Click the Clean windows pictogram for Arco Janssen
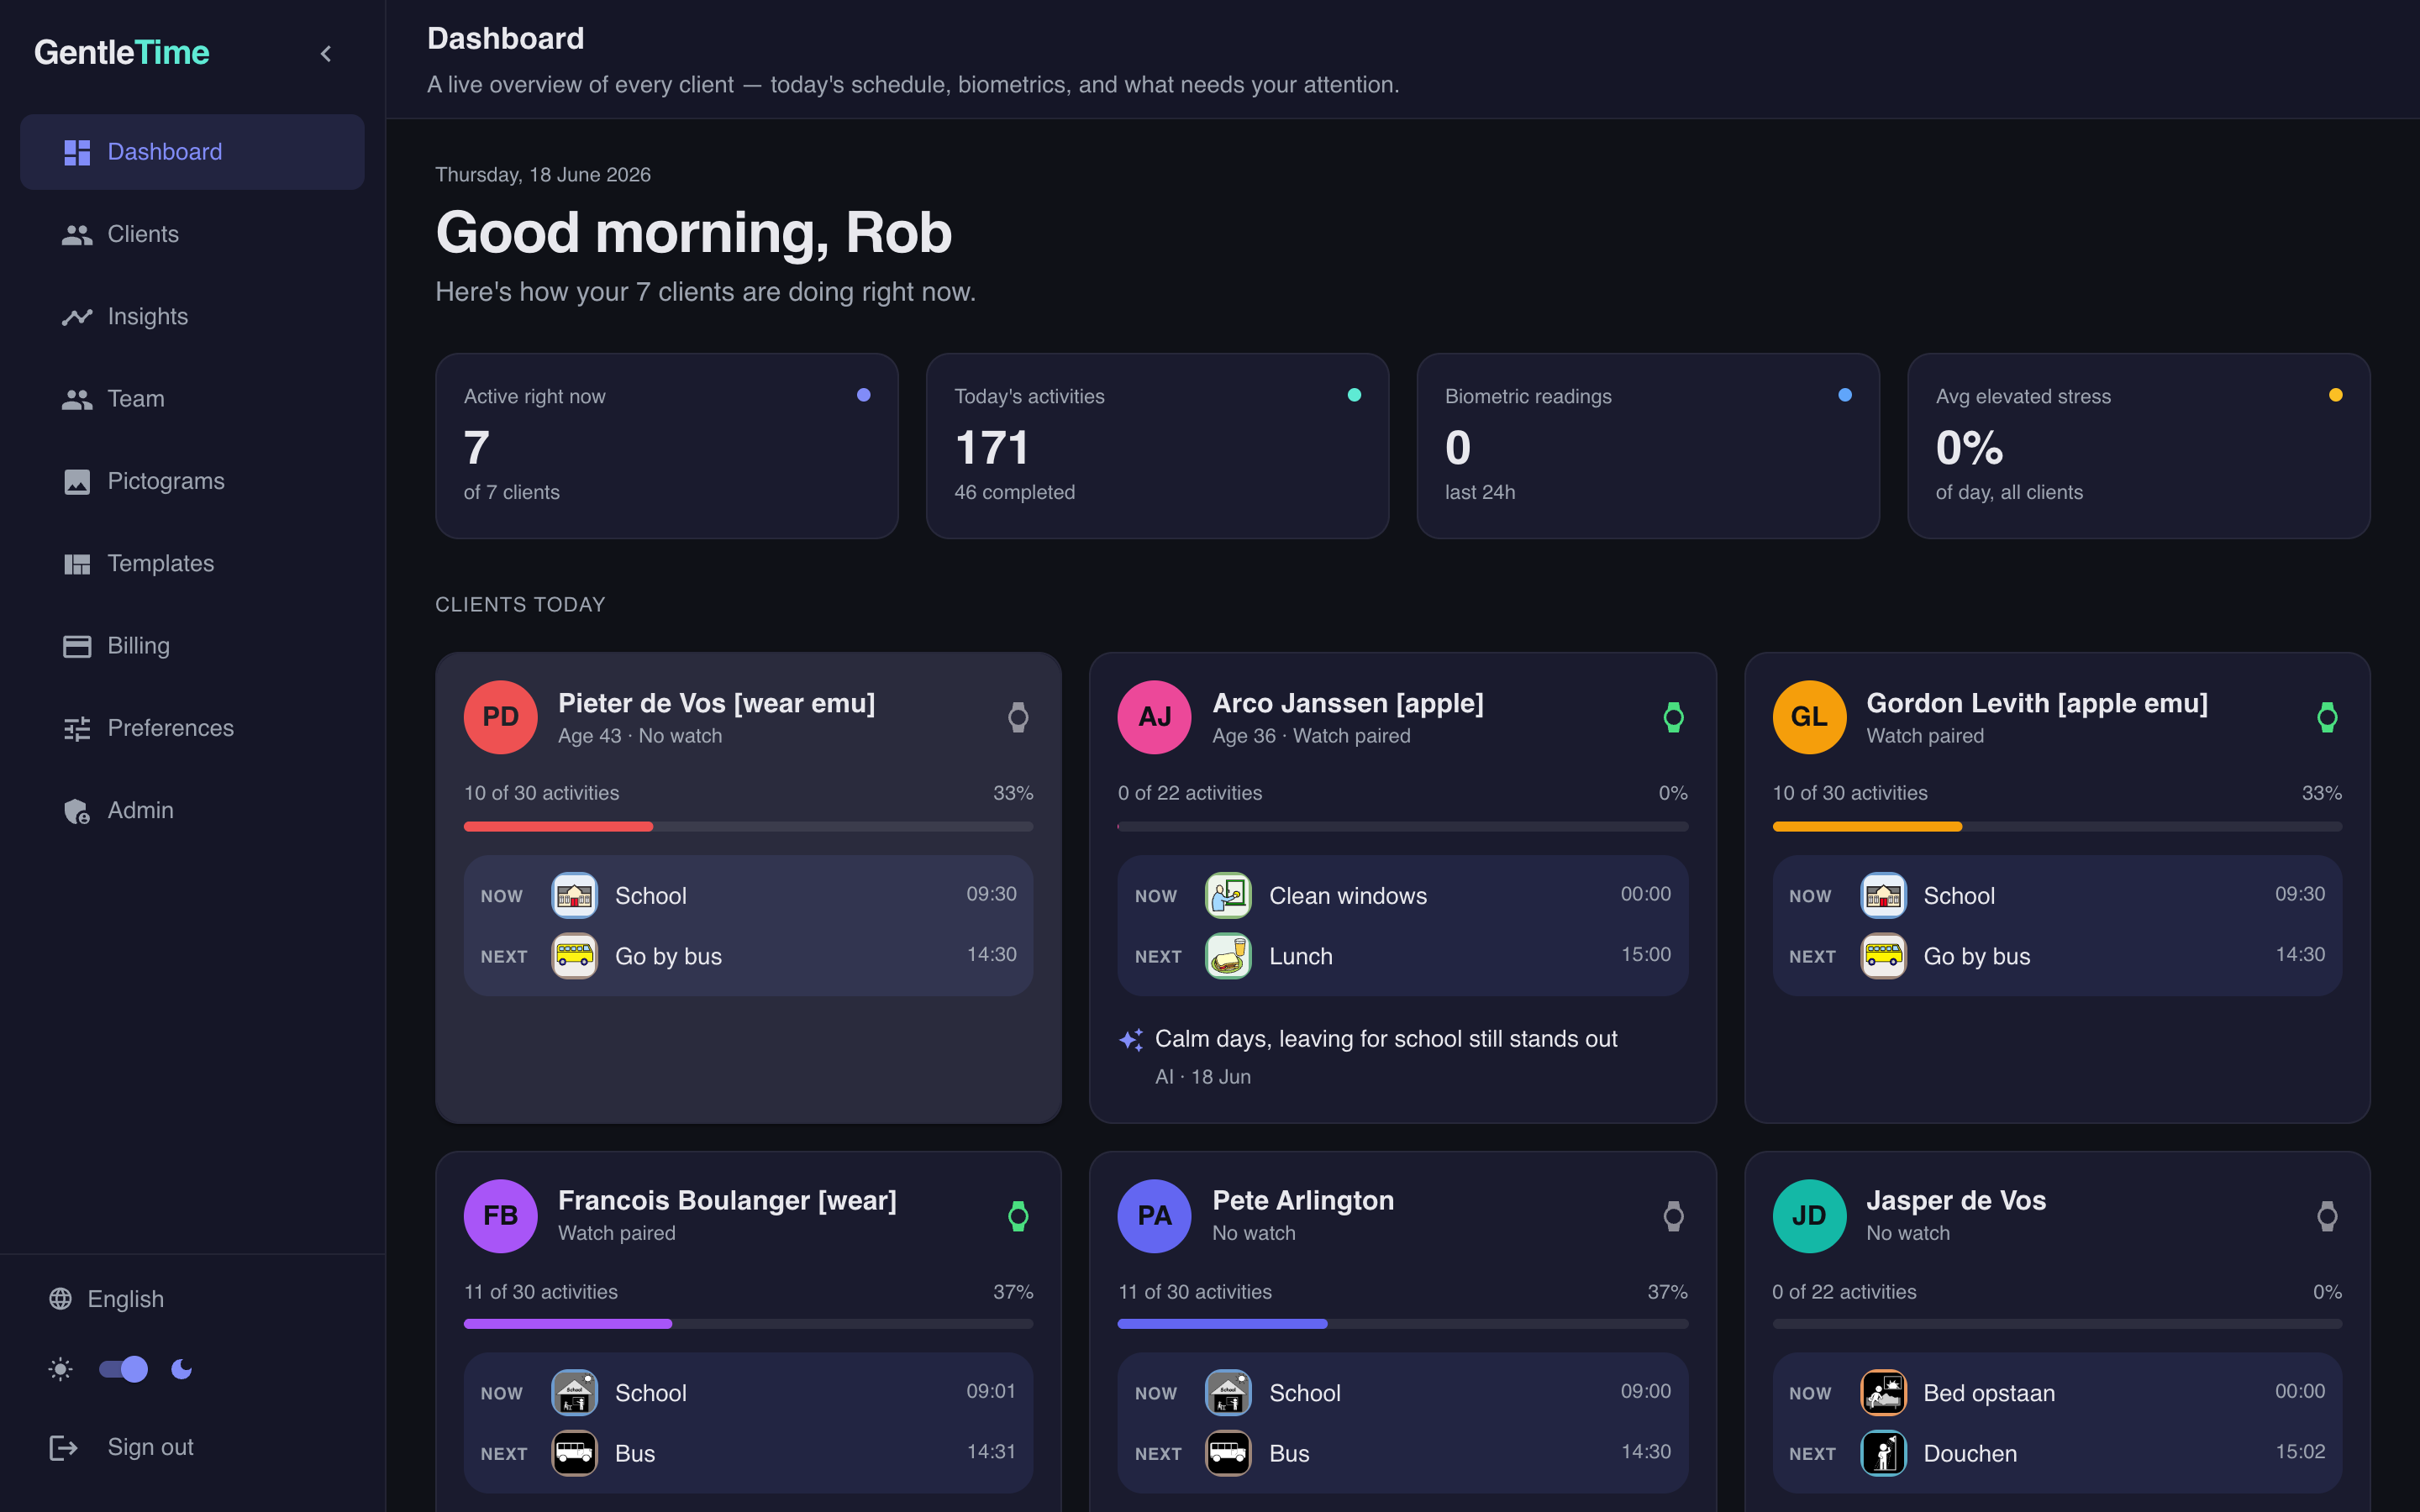The height and width of the screenshot is (1512, 2420). 1228,896
